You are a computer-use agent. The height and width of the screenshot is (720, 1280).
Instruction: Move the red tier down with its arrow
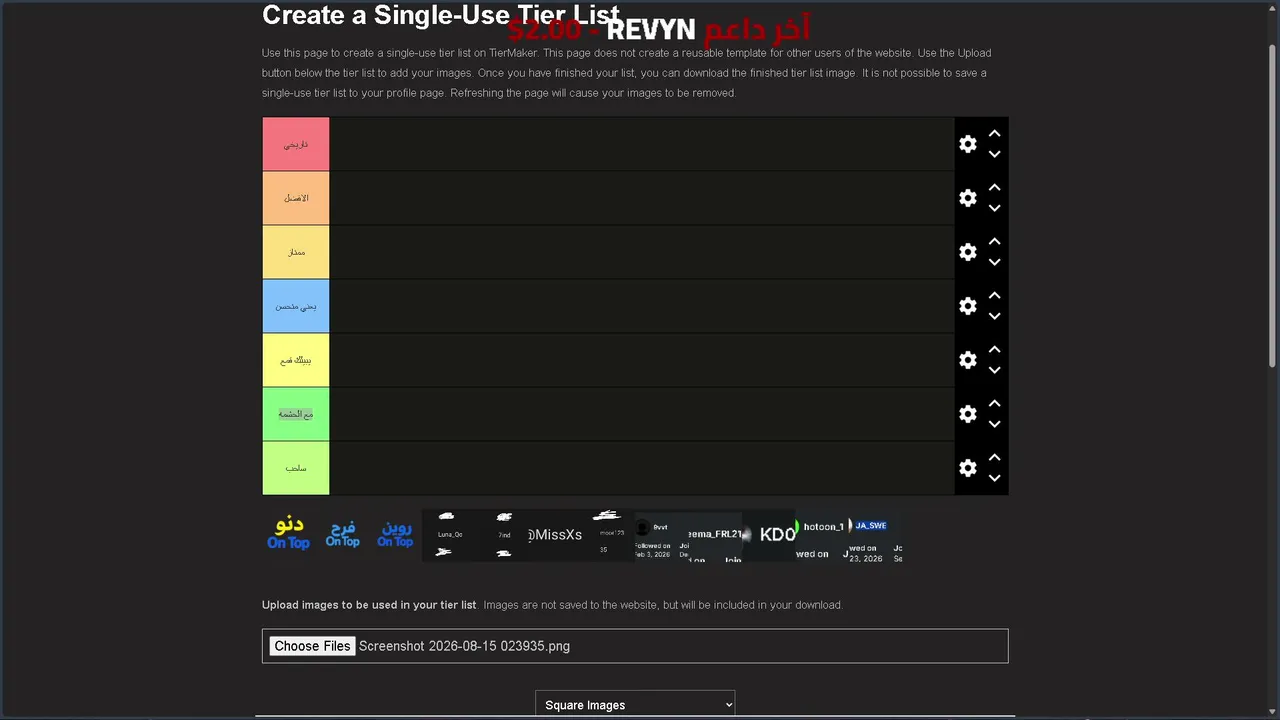pyautogui.click(x=994, y=155)
